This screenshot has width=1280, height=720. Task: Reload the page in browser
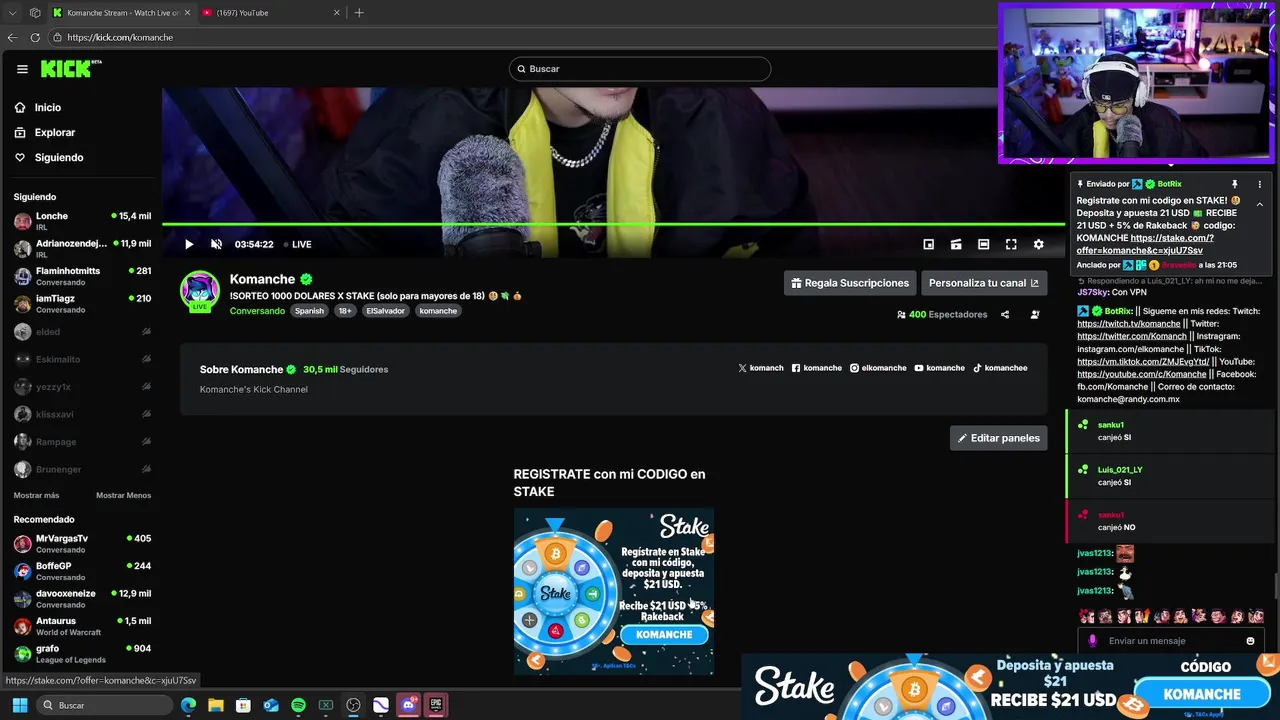35,37
